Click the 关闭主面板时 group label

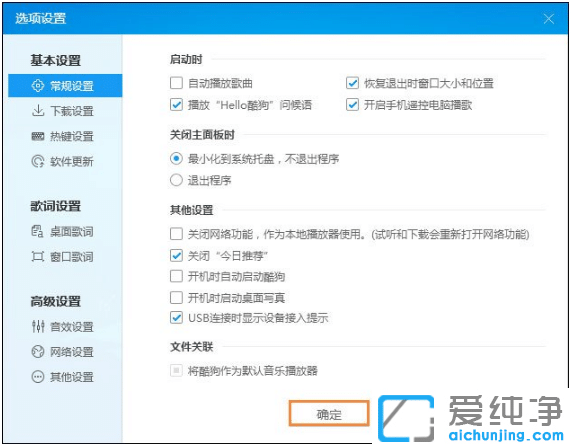coord(202,135)
